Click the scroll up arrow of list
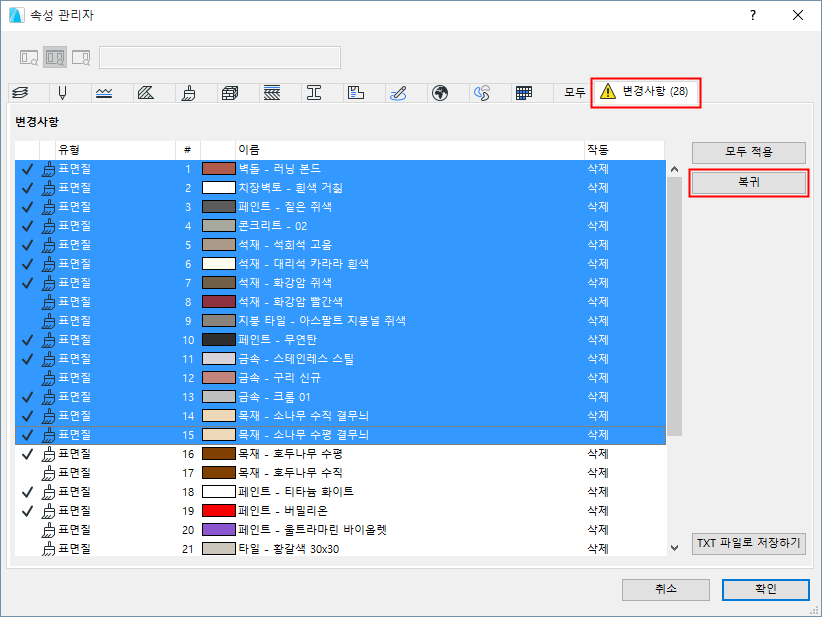The height and width of the screenshot is (617, 822). [675, 169]
